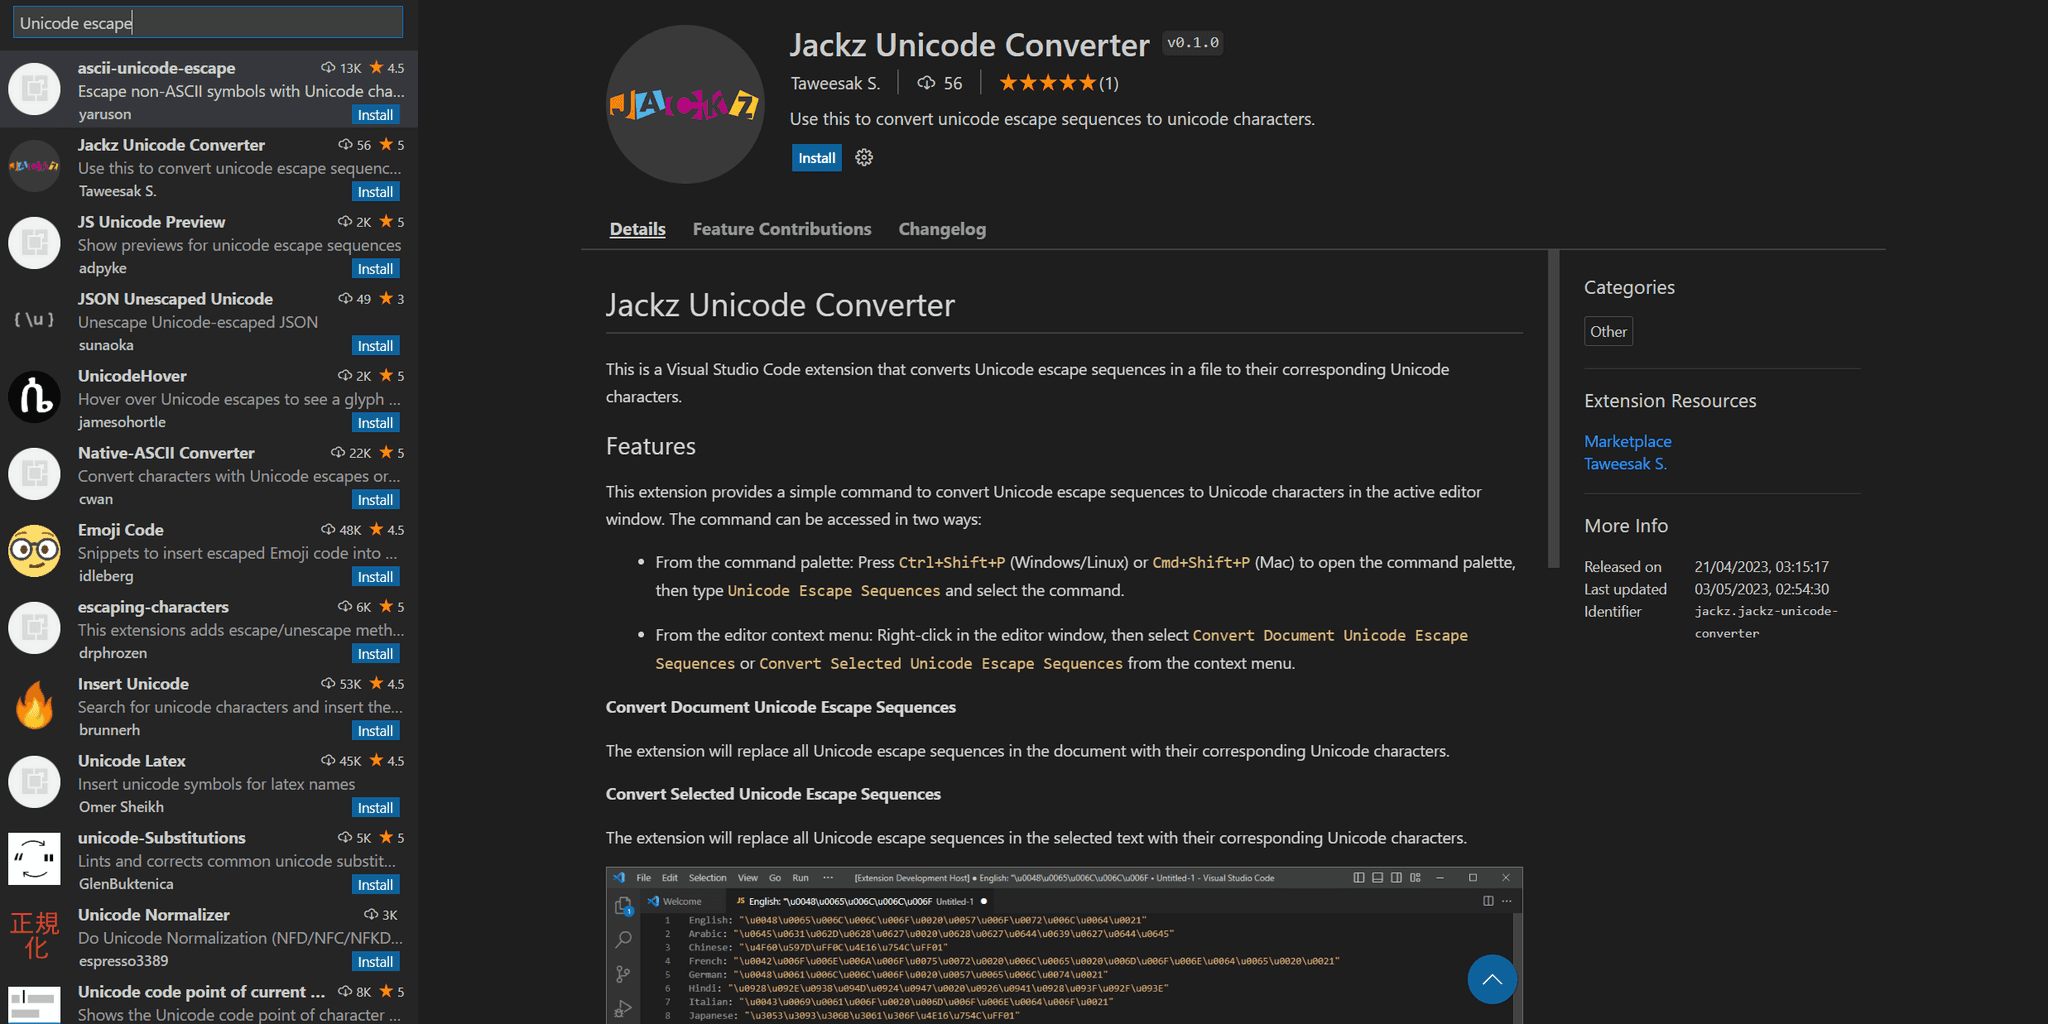Viewport: 2048px width, 1024px height.
Task: Click the source control icon in the embedded screenshot
Action: tap(623, 974)
